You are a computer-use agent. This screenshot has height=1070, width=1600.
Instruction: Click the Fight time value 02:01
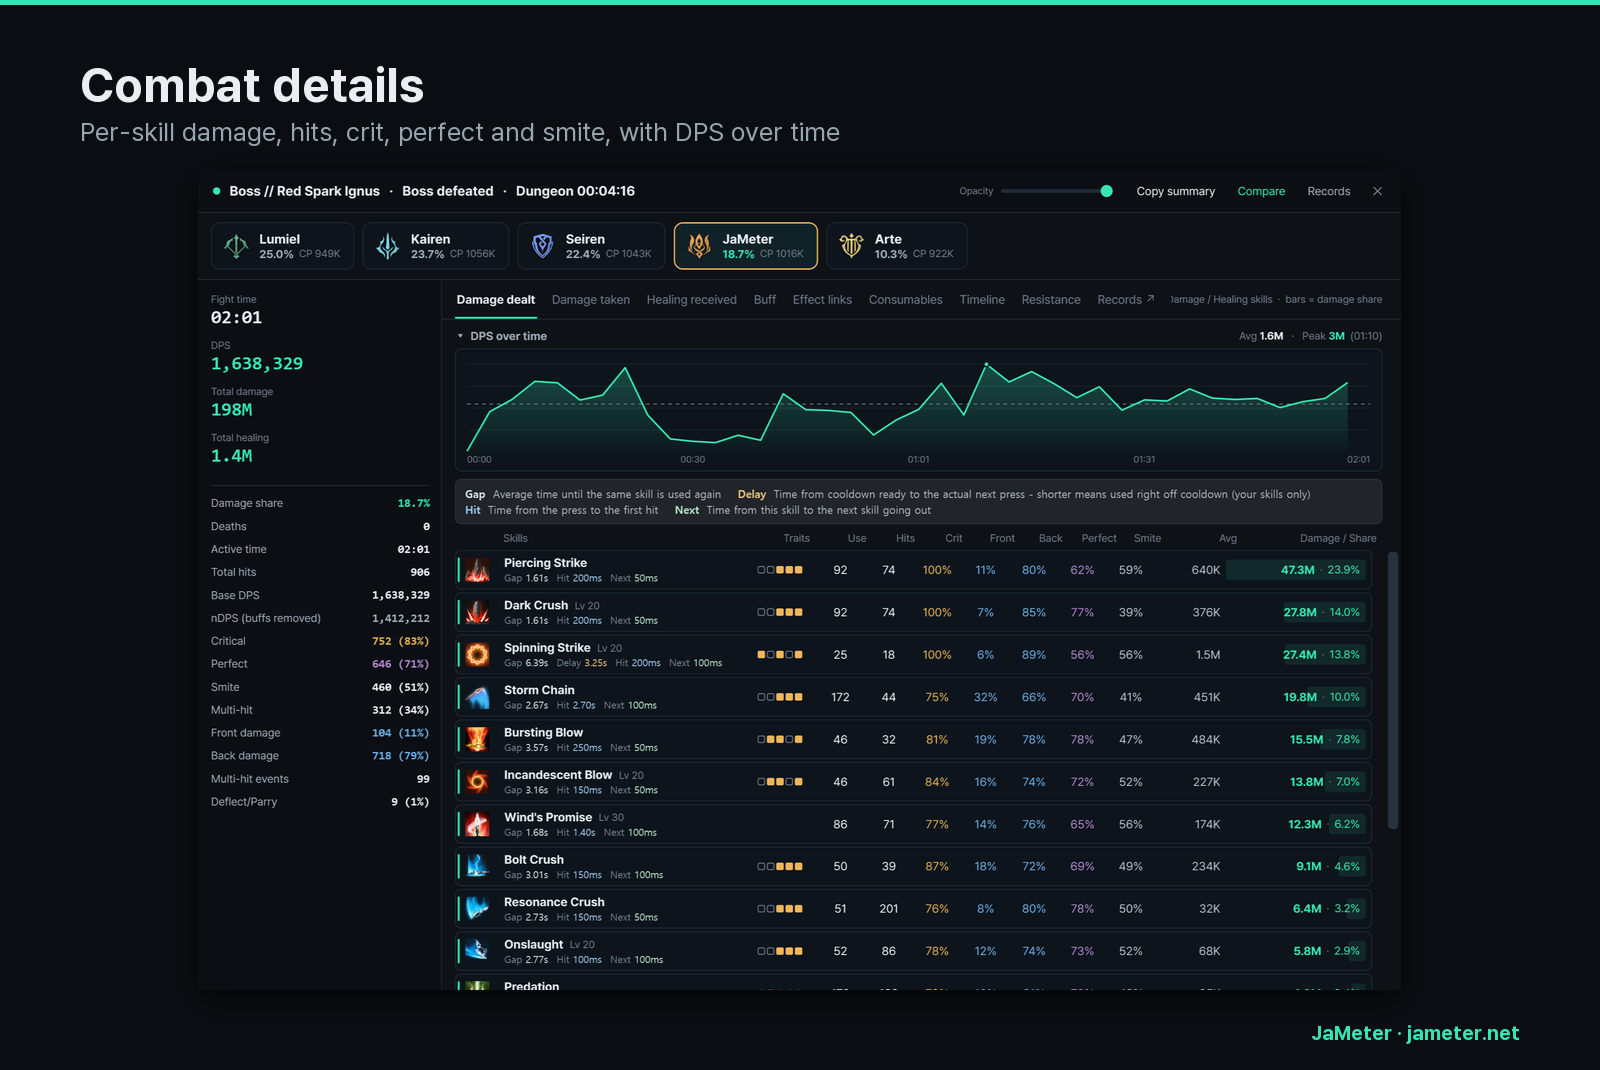click(x=237, y=318)
